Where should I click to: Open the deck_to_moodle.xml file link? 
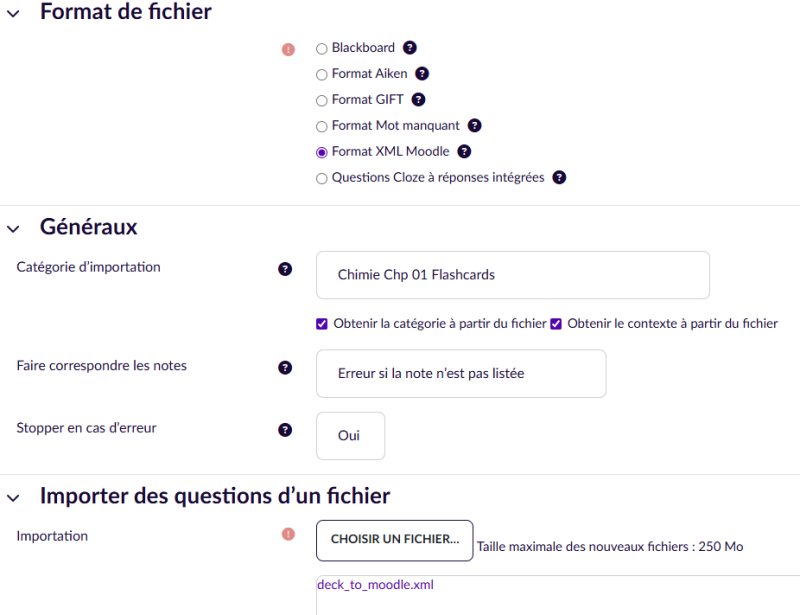[x=375, y=585]
